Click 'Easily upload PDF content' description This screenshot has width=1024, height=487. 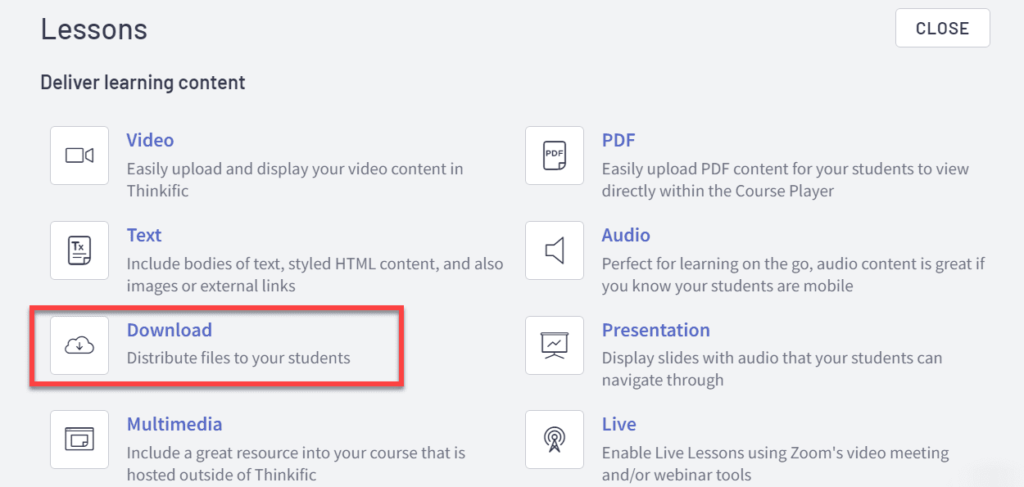coord(786,180)
